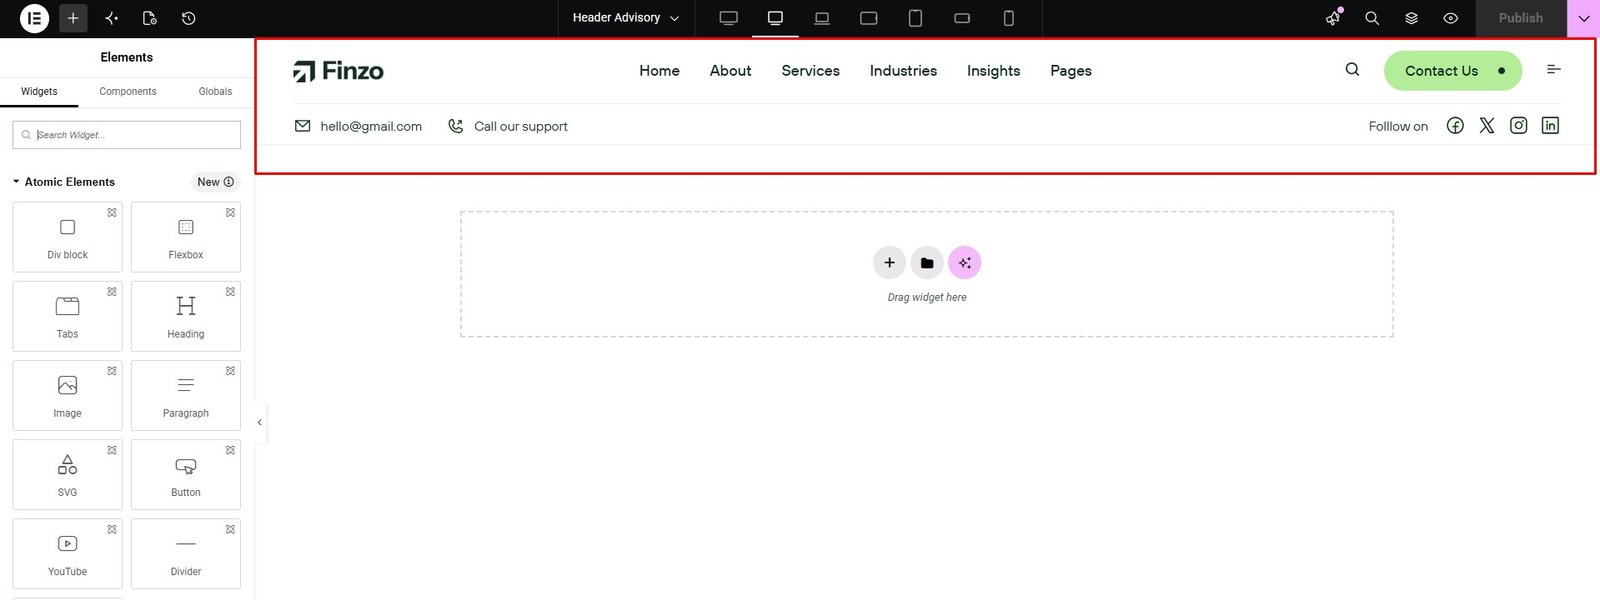1600x600 pixels.
Task: Open the revision history clock icon
Action: coord(188,18)
